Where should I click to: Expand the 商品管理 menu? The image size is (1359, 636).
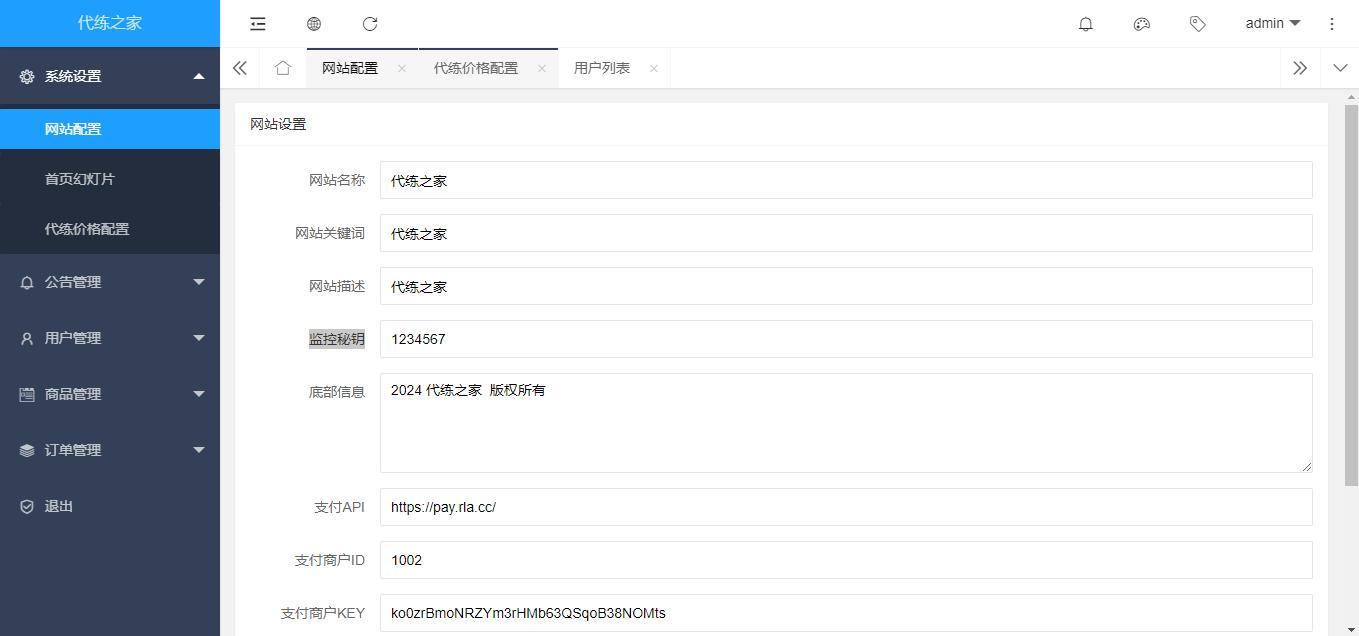199,394
